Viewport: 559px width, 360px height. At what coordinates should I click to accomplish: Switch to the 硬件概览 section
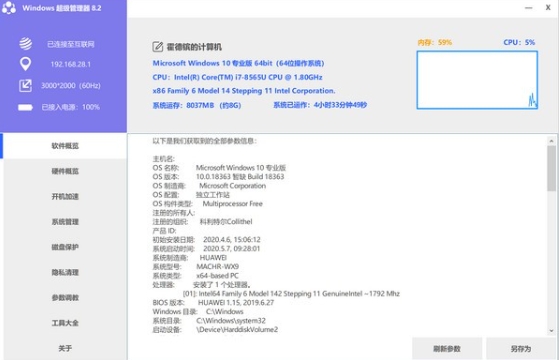click(x=65, y=171)
